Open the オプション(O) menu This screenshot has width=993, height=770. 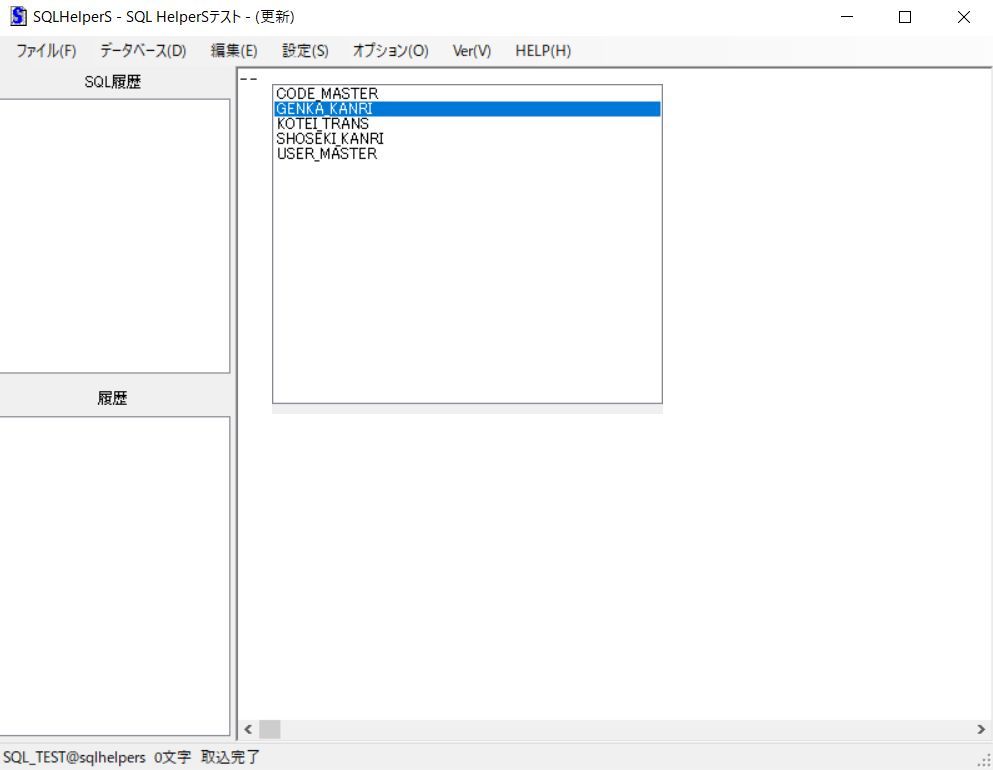pyautogui.click(x=390, y=51)
